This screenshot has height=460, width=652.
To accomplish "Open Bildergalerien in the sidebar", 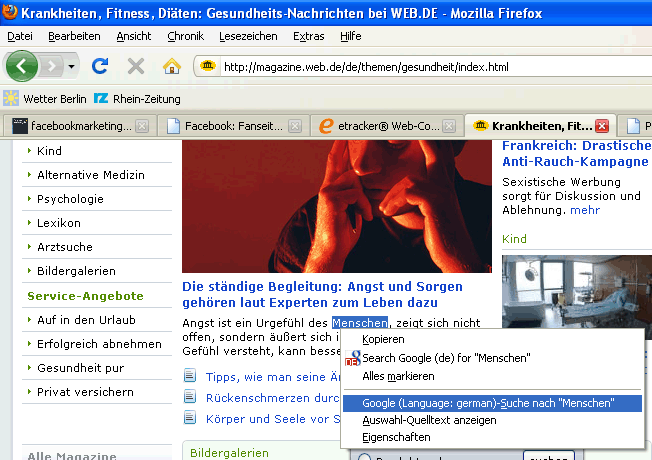I will pyautogui.click(x=76, y=271).
